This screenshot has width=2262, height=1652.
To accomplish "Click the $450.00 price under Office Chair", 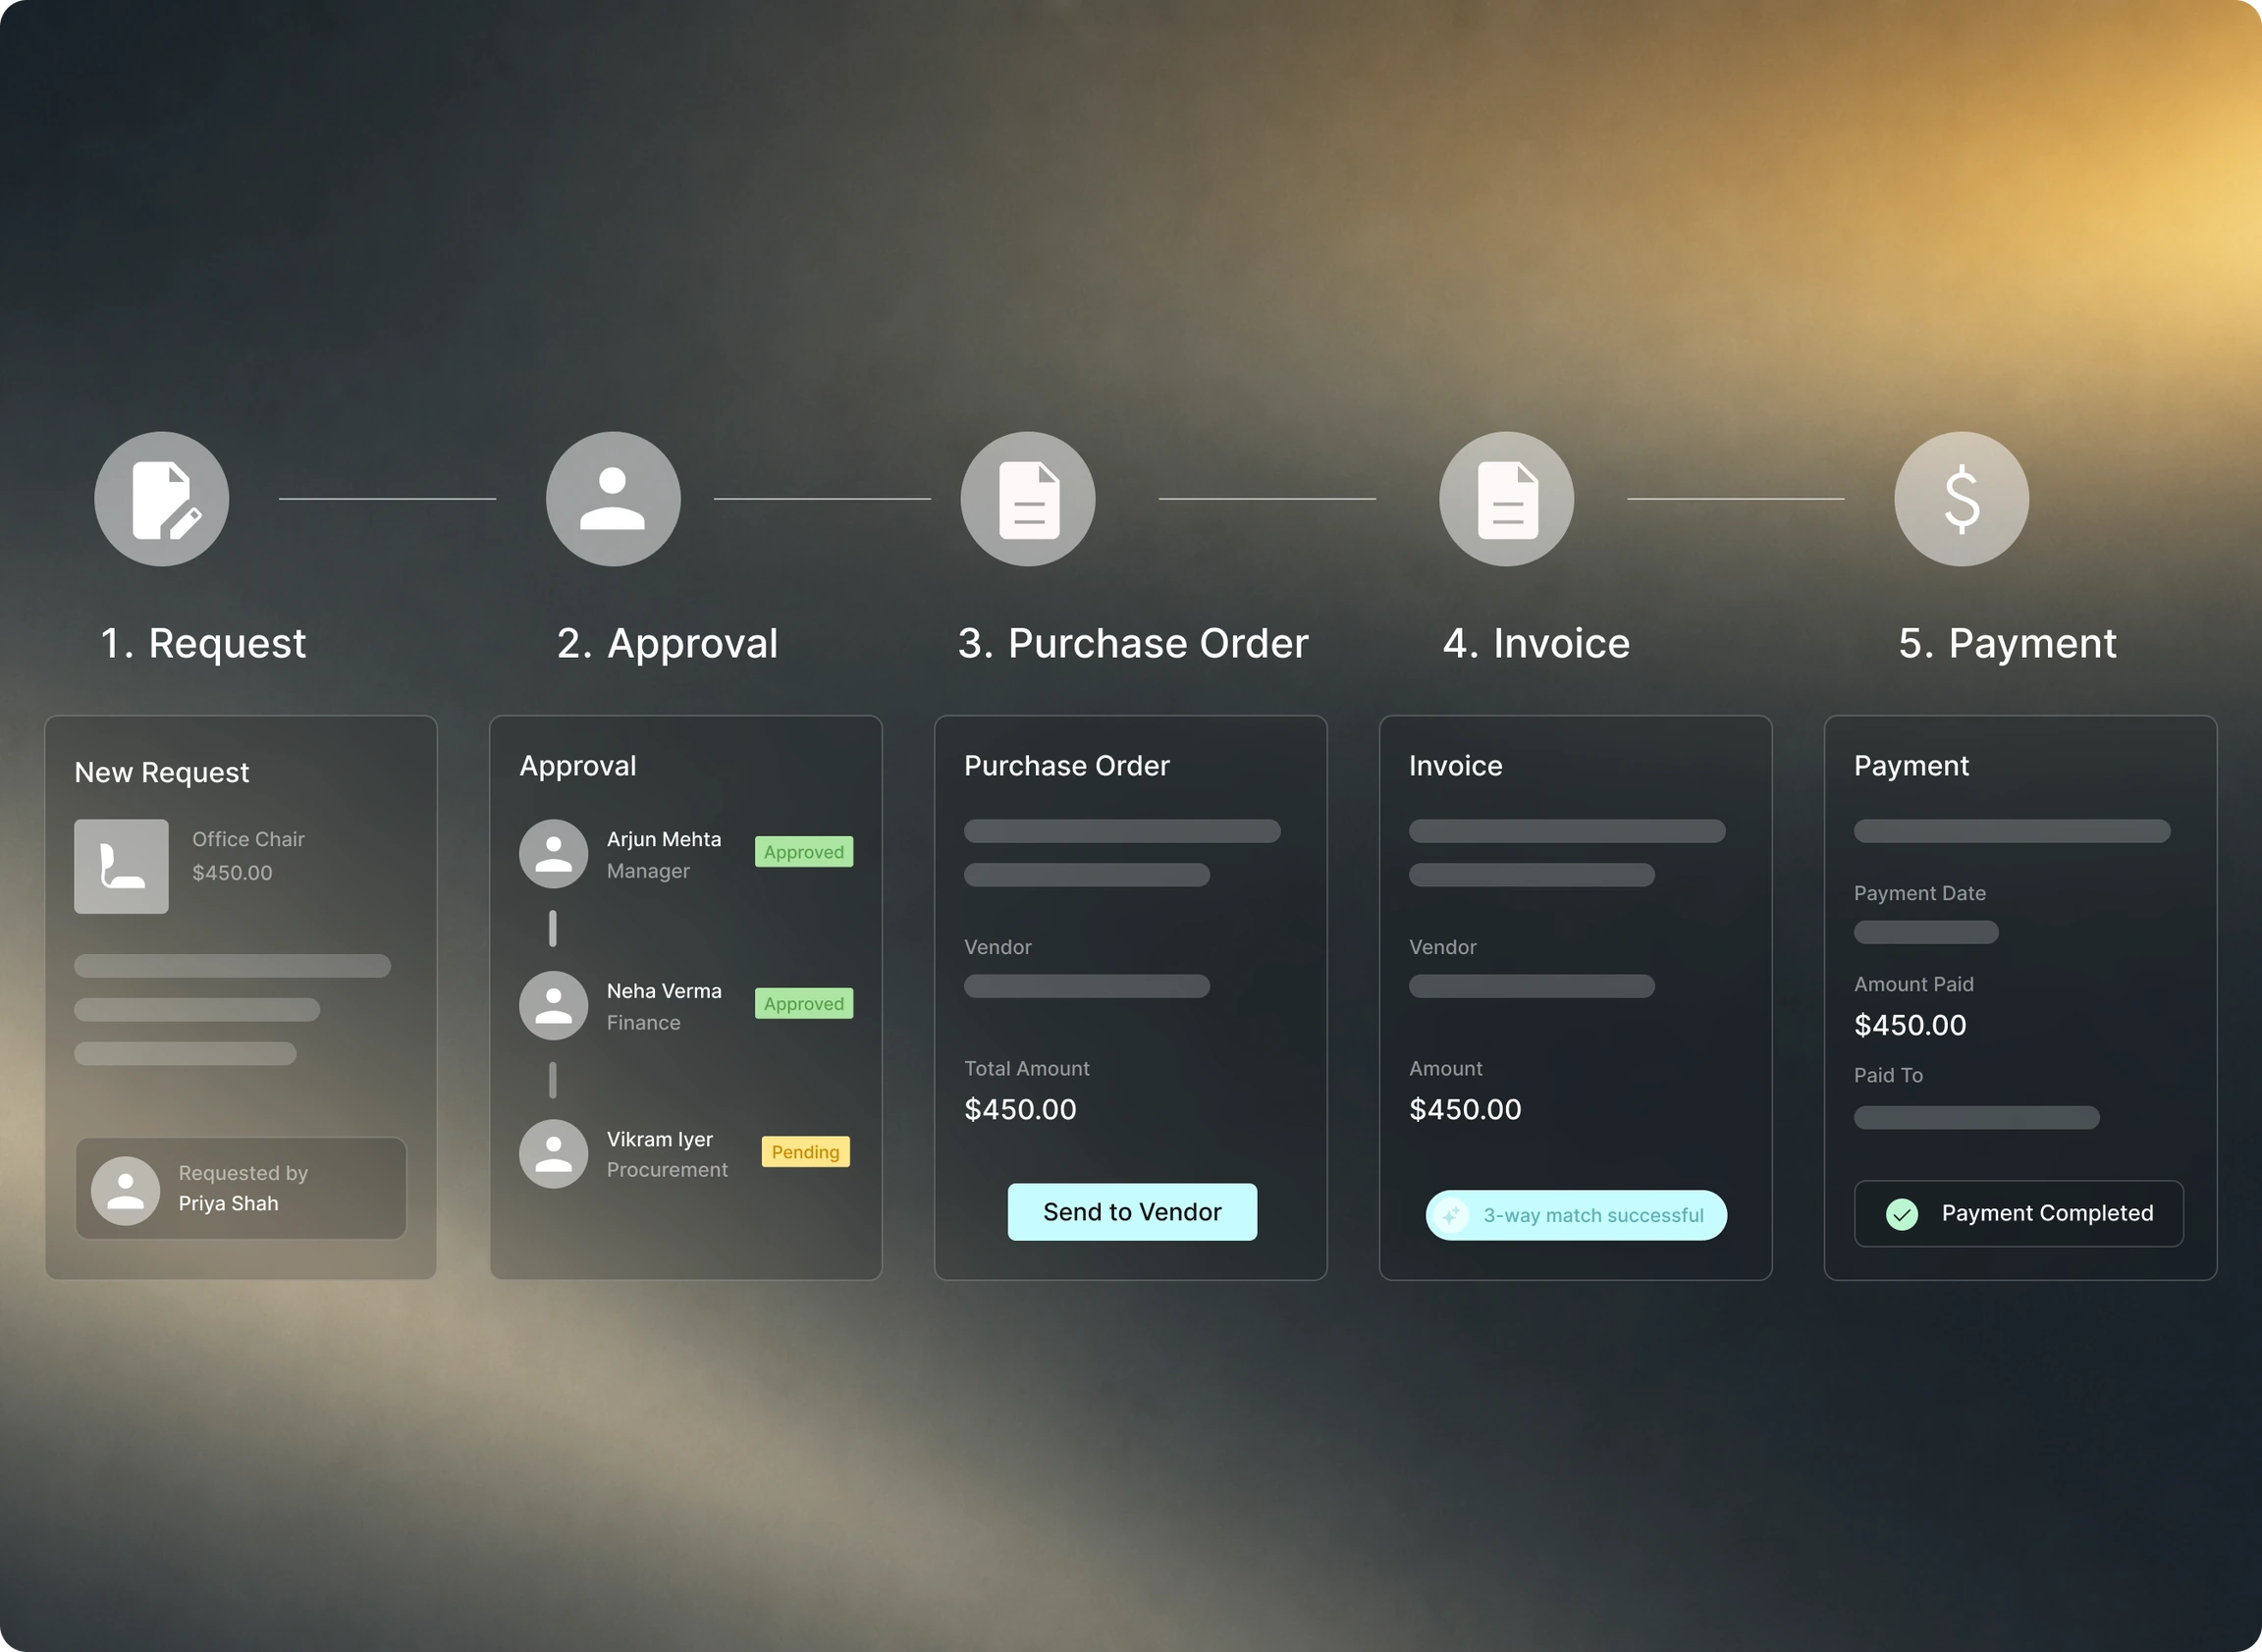I will coord(232,873).
